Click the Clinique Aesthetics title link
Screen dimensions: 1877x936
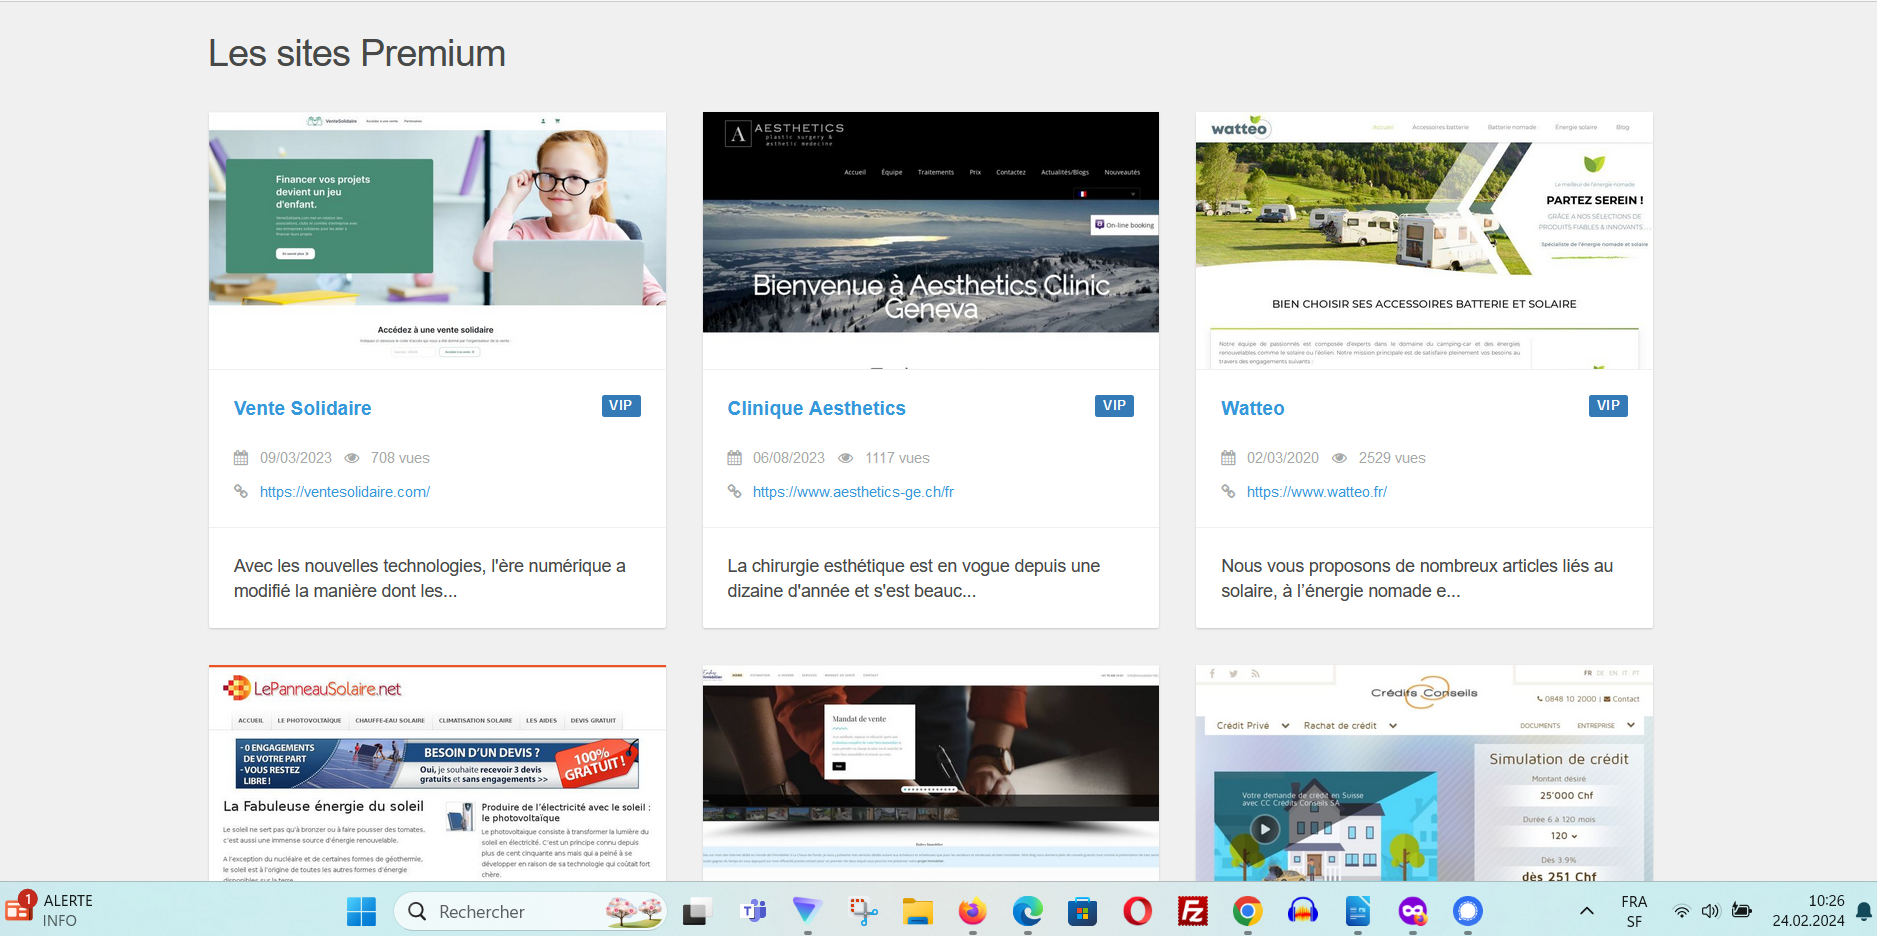(816, 408)
